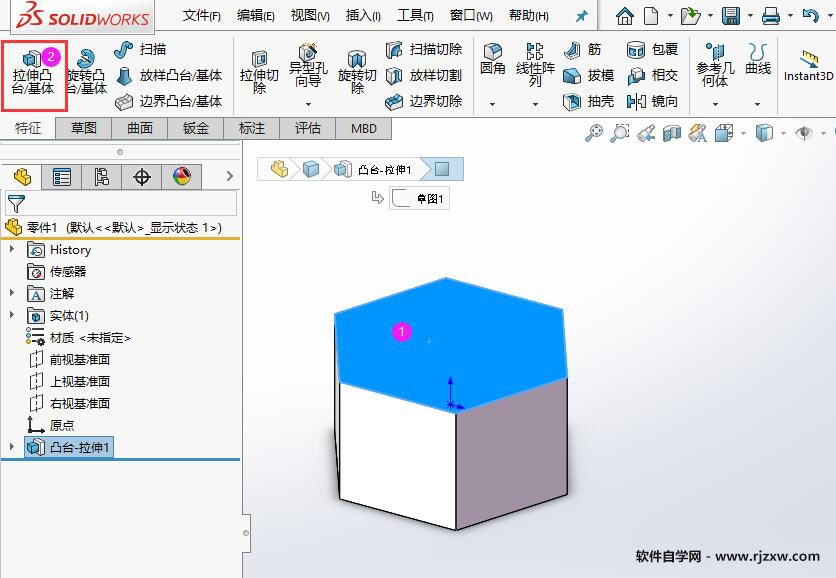Viewport: 836px width, 578px height.
Task: Switch to the 草图 sketch tab
Action: [84, 128]
